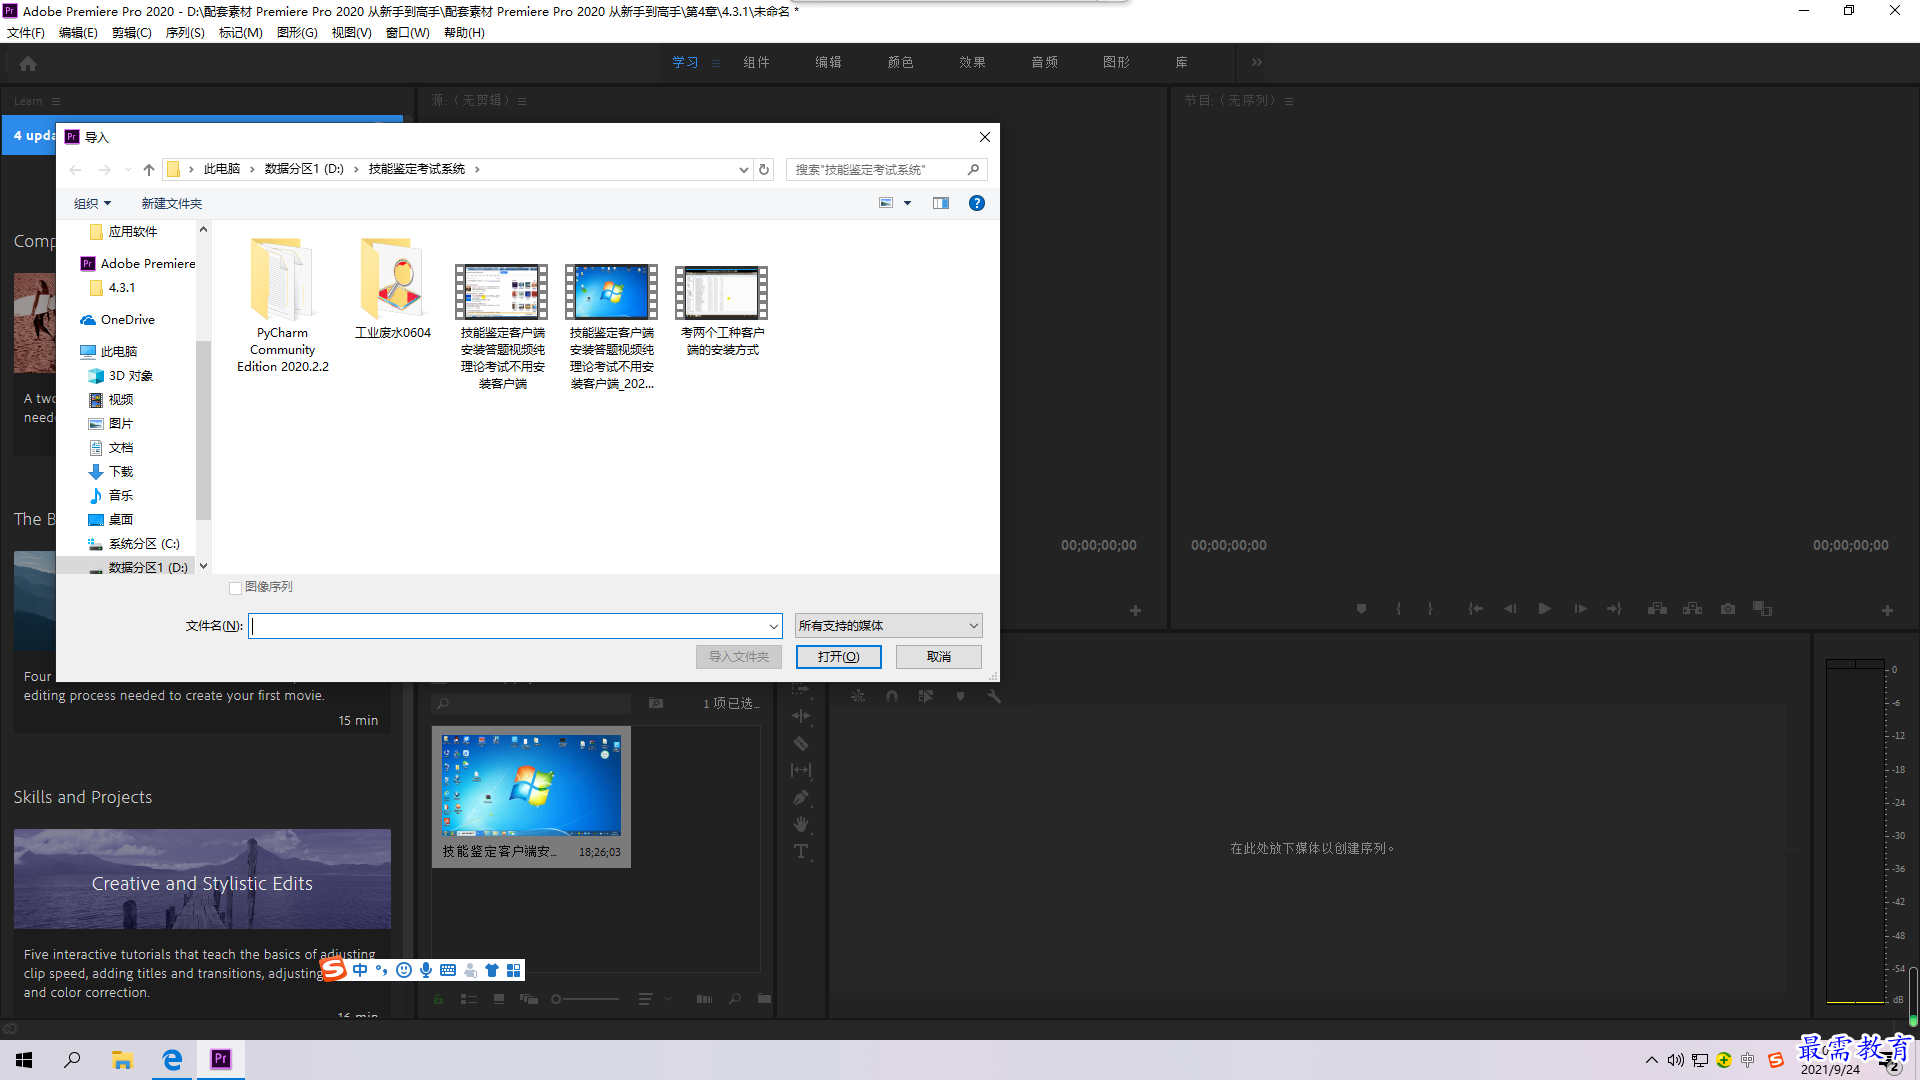Switch to the 编辑 workspace tab
Viewport: 1920px width, 1080px height.
click(828, 62)
